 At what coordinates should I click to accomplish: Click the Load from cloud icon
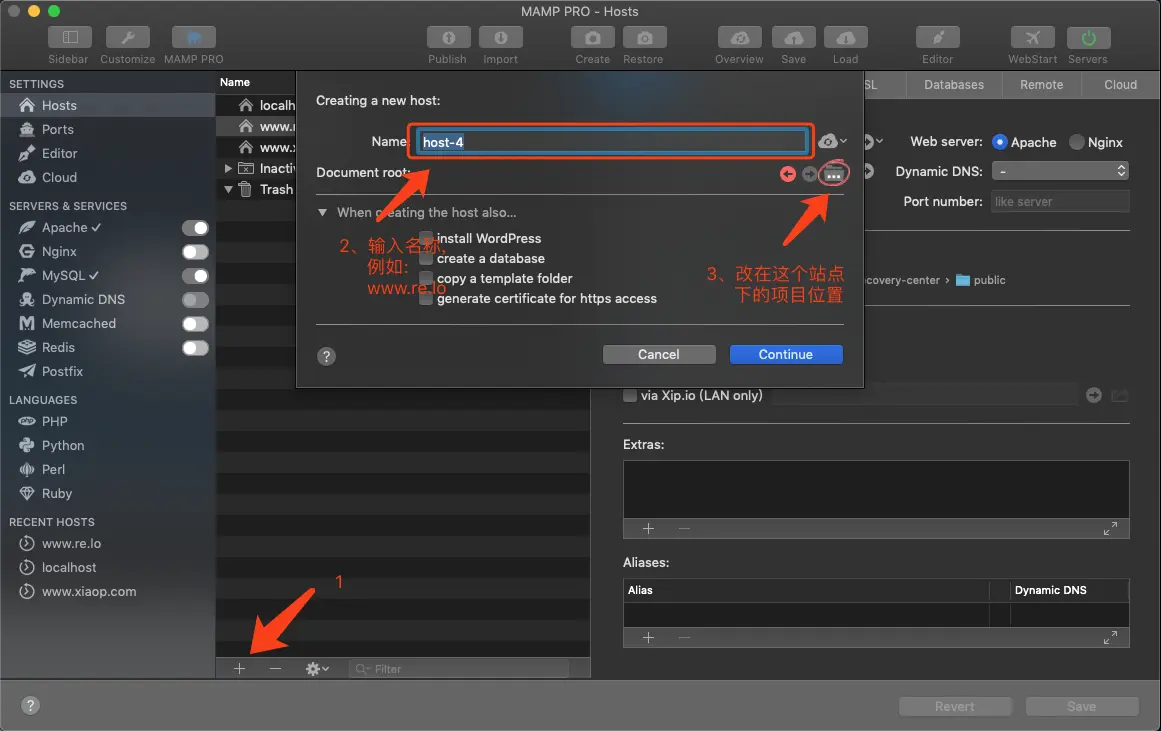click(x=846, y=37)
